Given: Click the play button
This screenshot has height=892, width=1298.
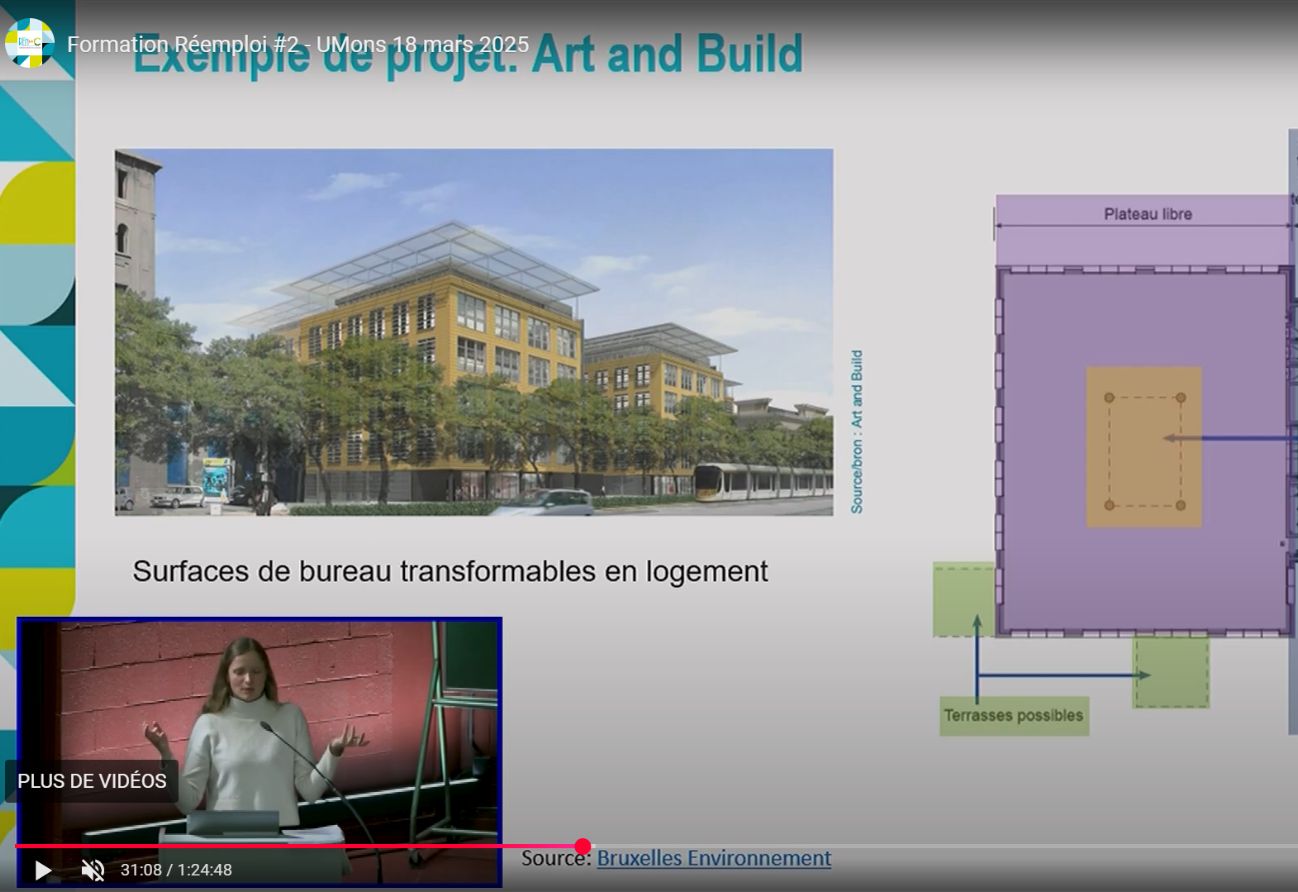Looking at the screenshot, I should point(43,870).
